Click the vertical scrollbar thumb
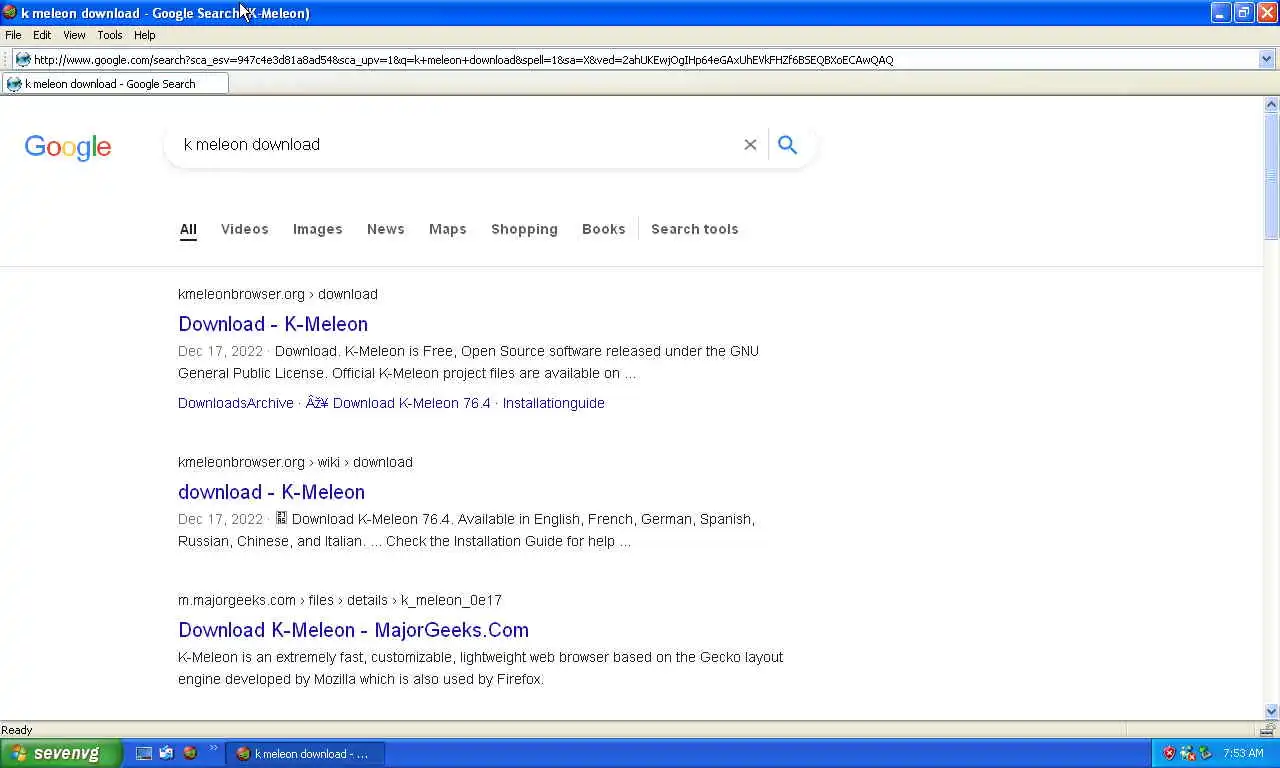This screenshot has height=768, width=1280. 1272,176
